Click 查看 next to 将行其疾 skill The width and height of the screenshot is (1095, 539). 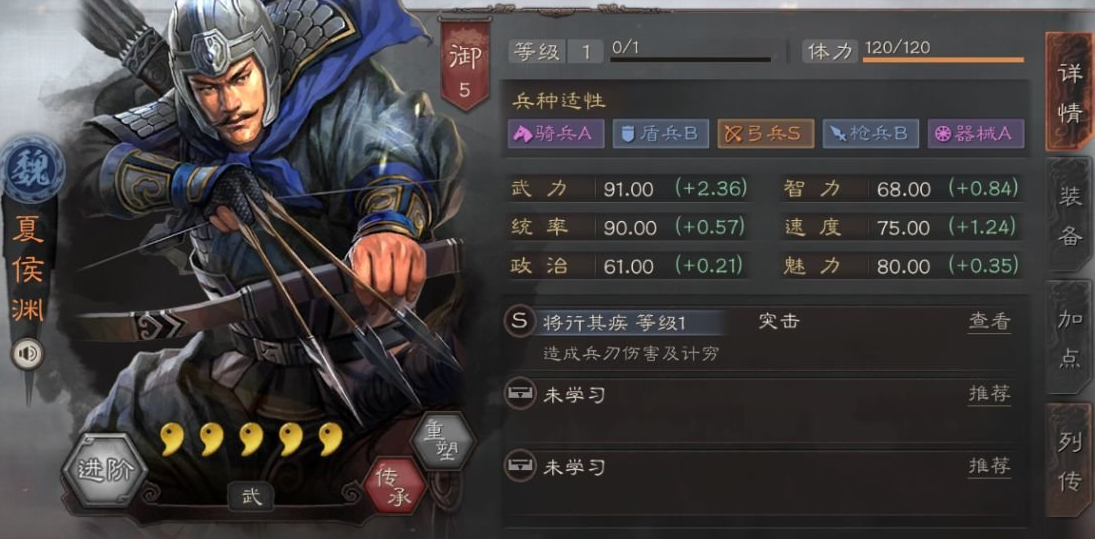tap(989, 322)
